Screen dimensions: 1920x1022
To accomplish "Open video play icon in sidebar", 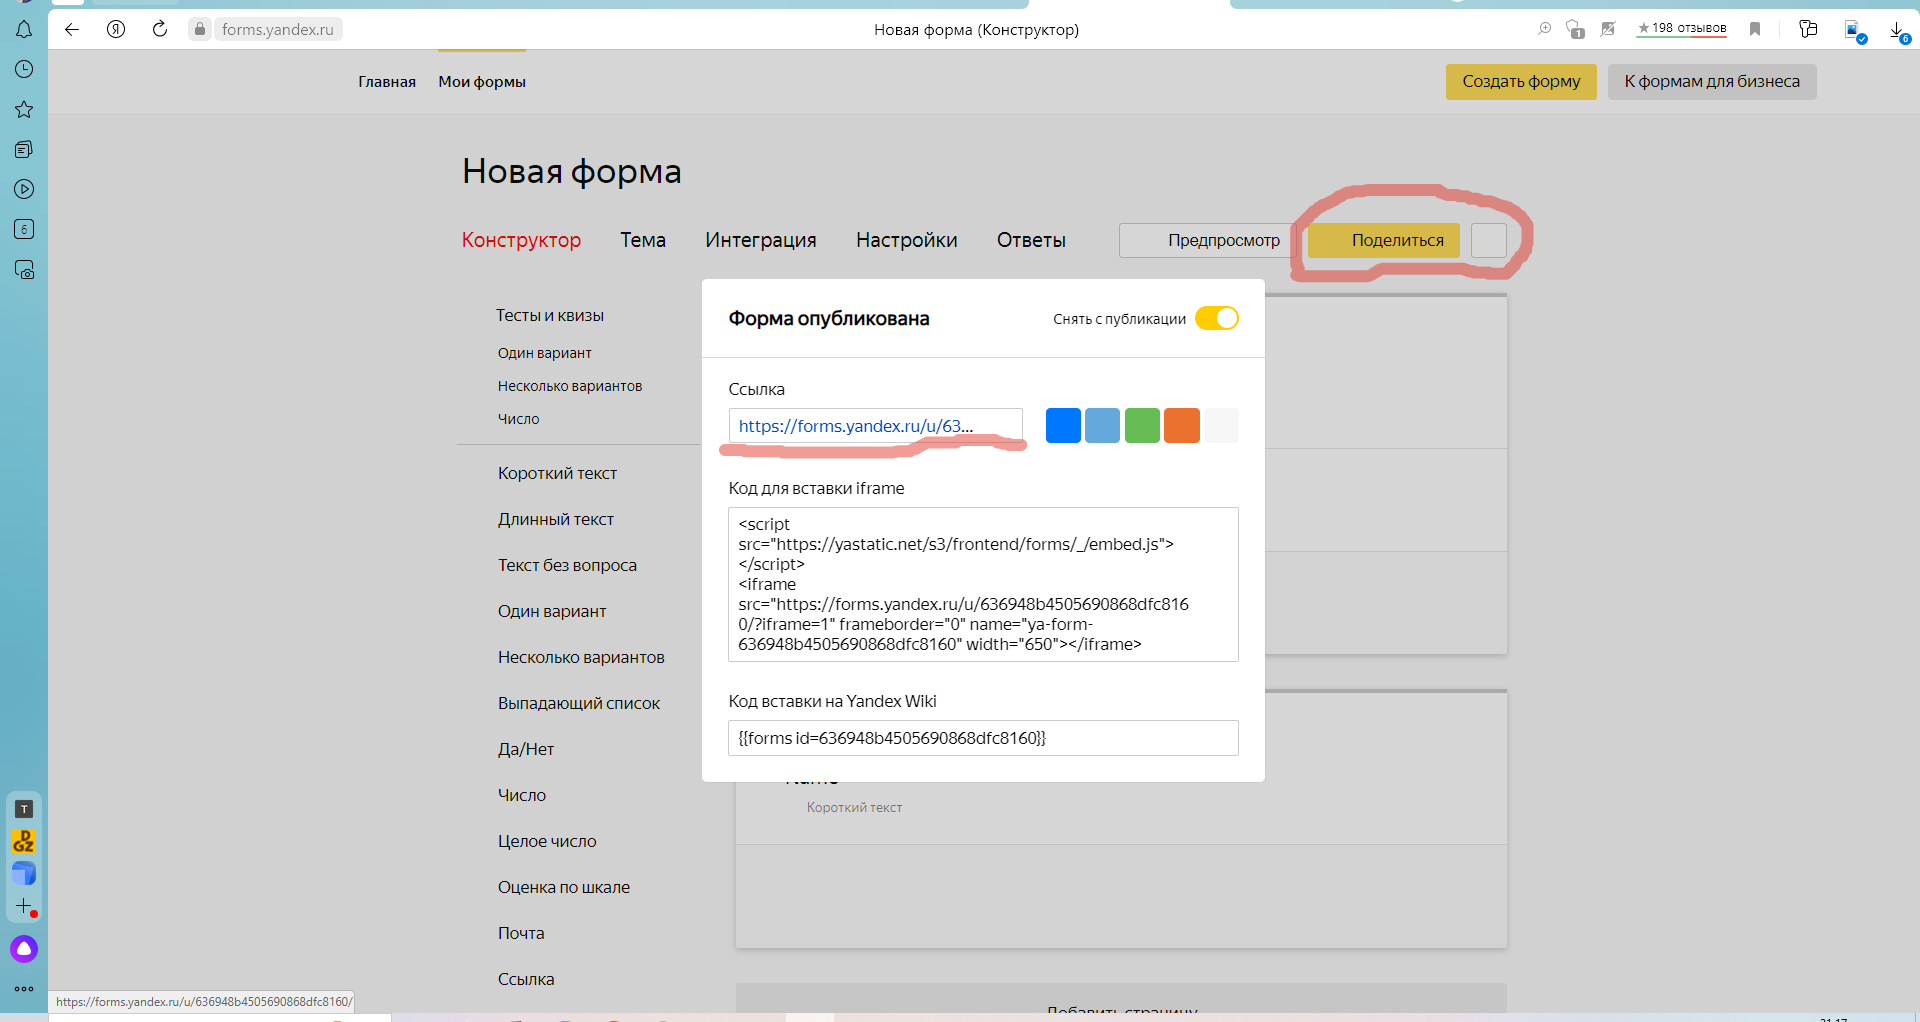I will (x=24, y=189).
